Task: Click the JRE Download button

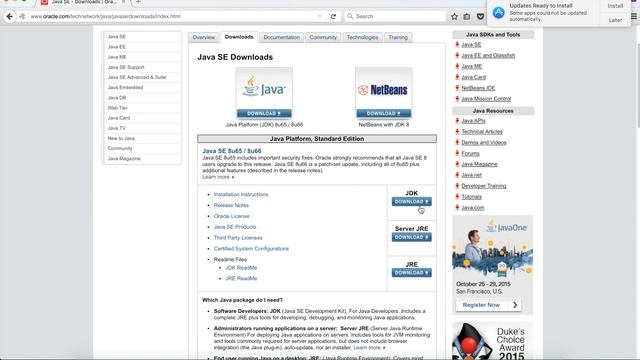Action: coord(411,273)
